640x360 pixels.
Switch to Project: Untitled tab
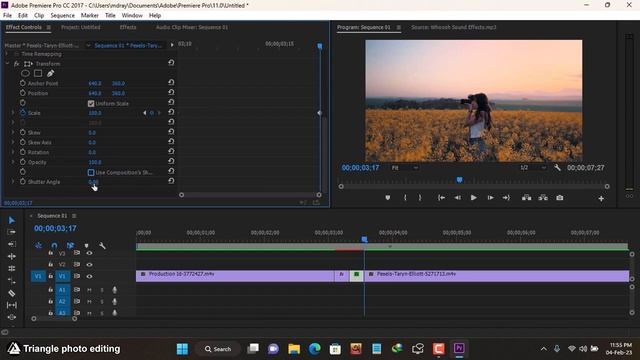80,27
